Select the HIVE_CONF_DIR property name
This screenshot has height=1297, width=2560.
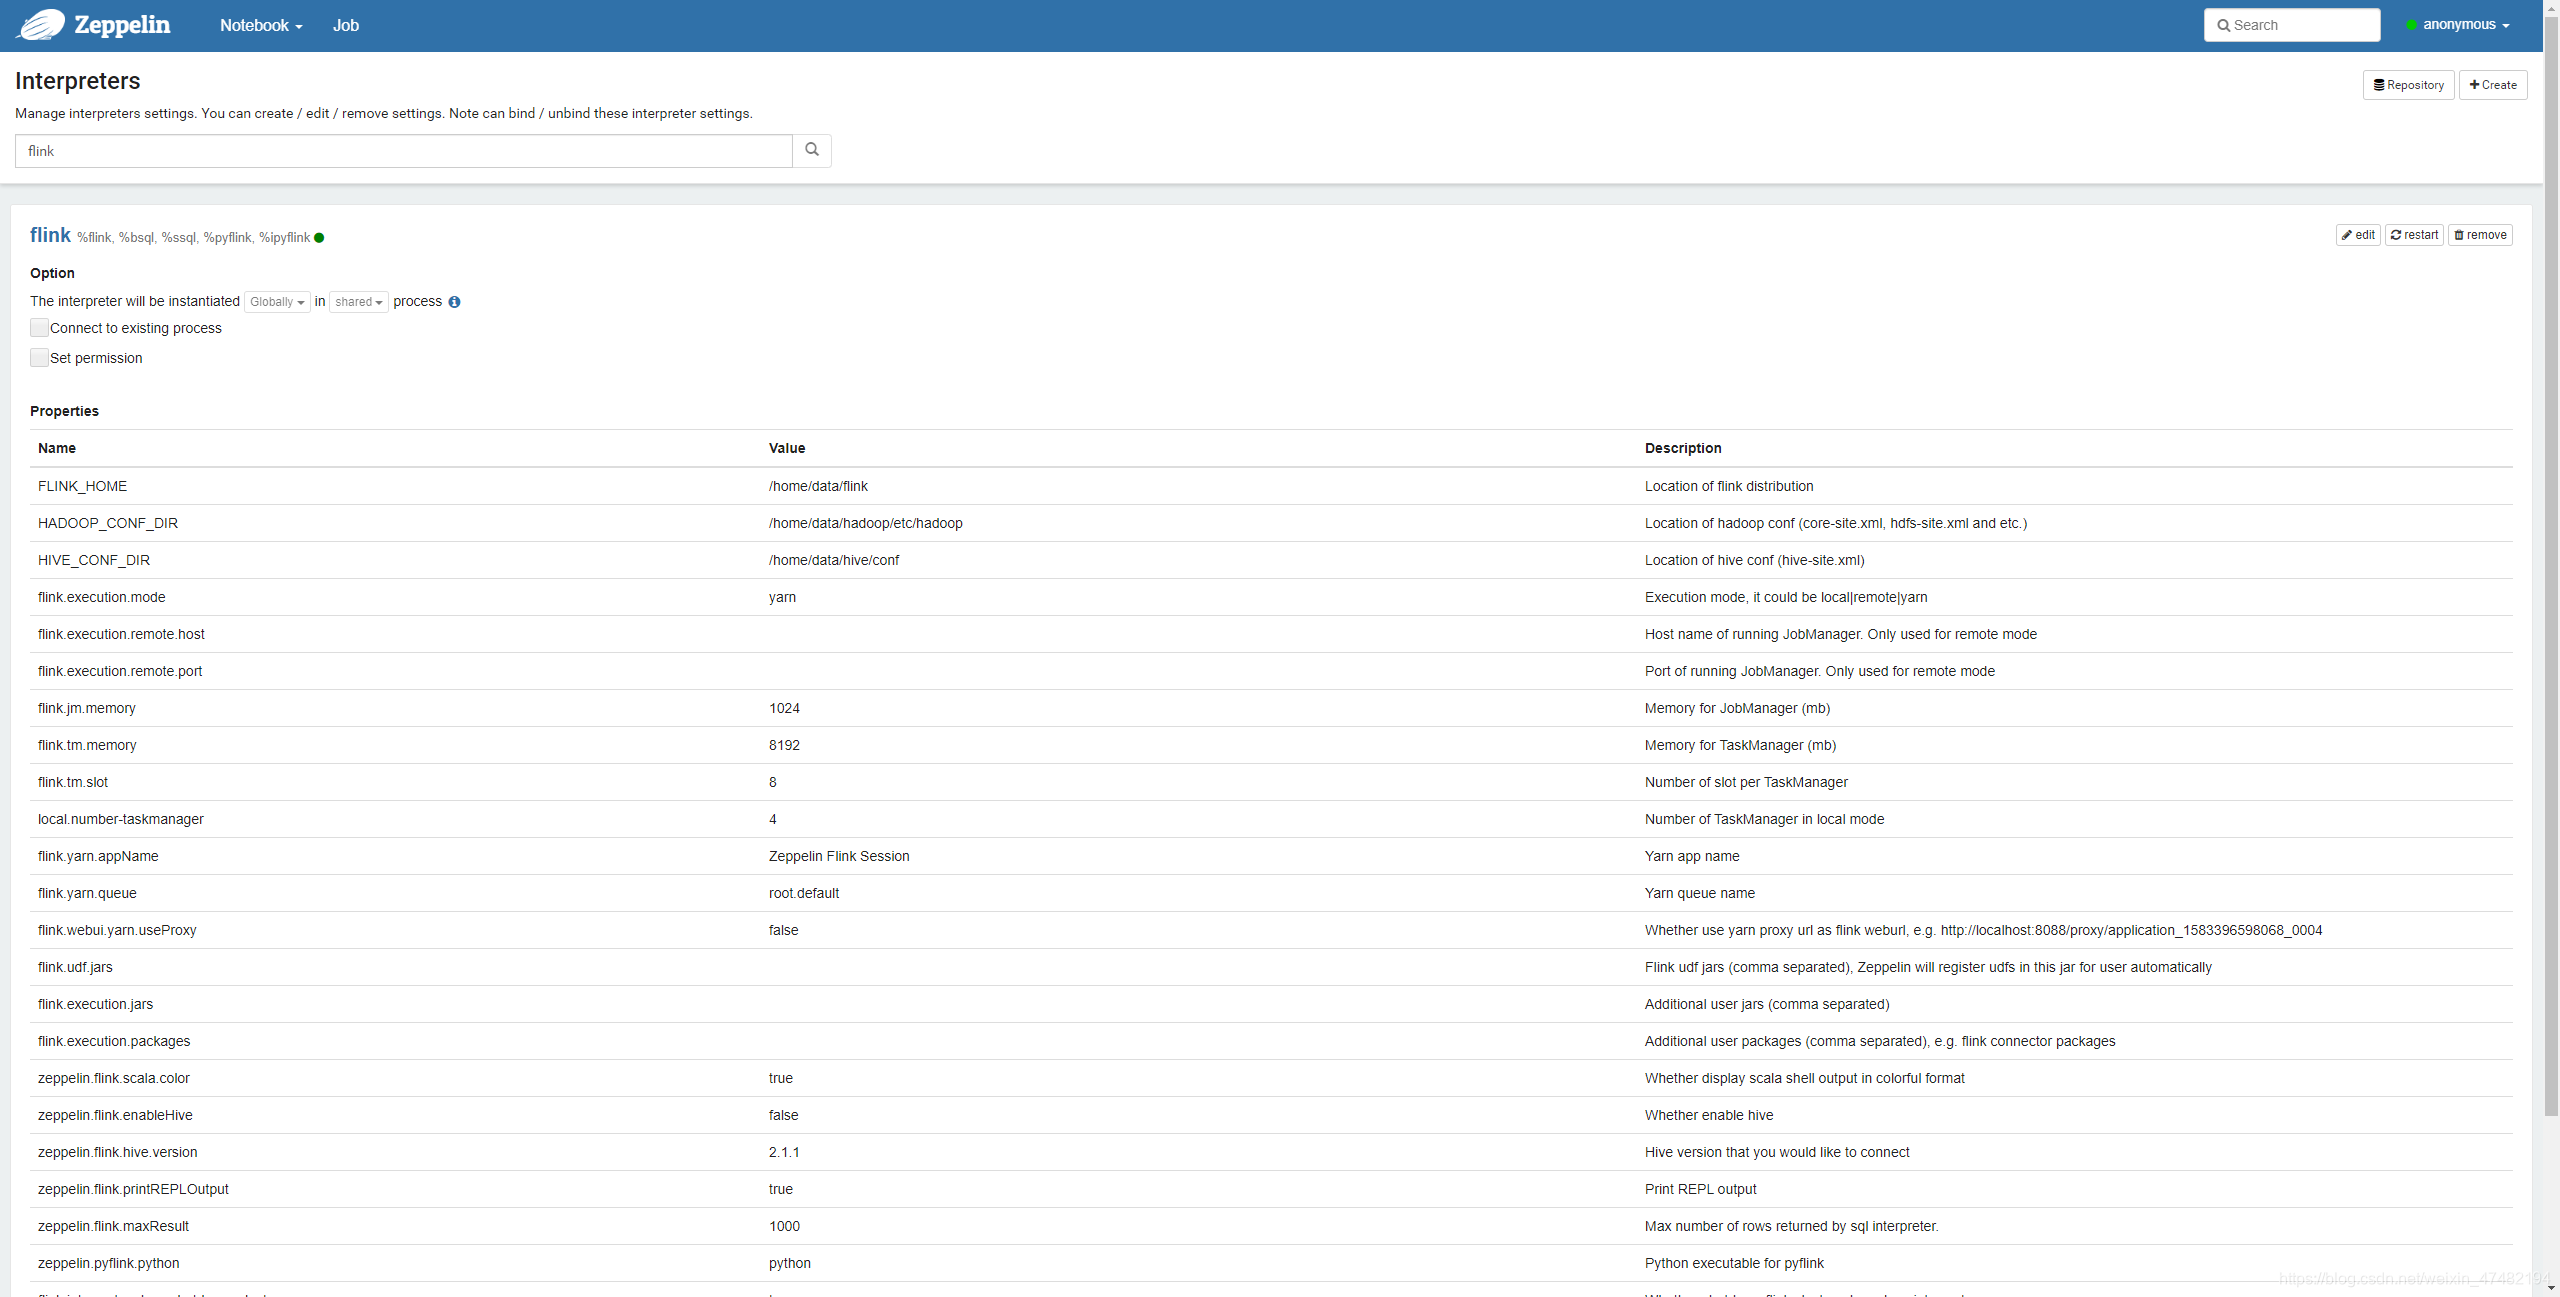pyautogui.click(x=94, y=560)
